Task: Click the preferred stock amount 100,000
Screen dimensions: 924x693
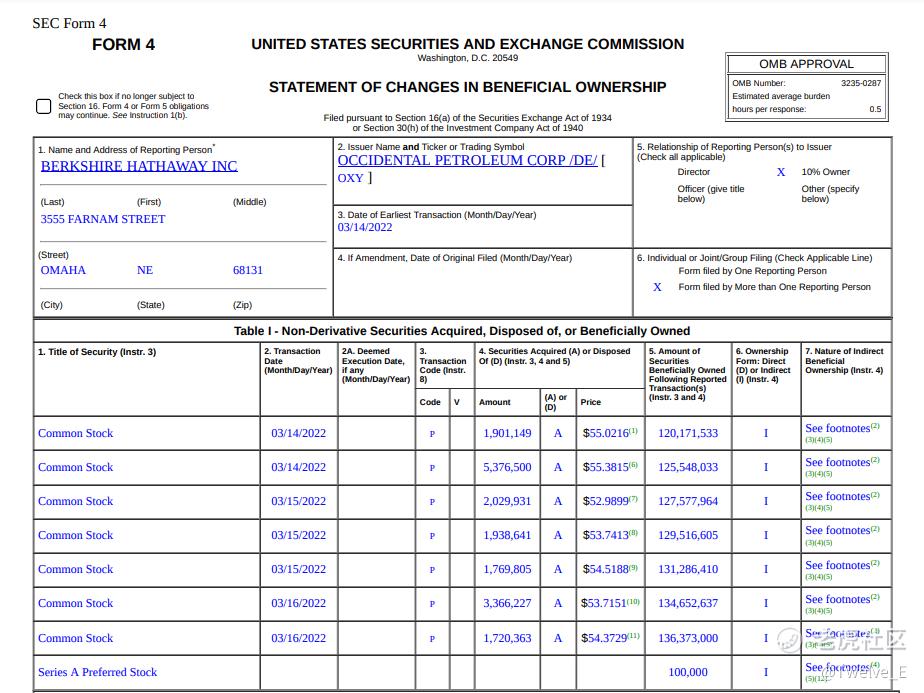Action: pyautogui.click(x=688, y=672)
